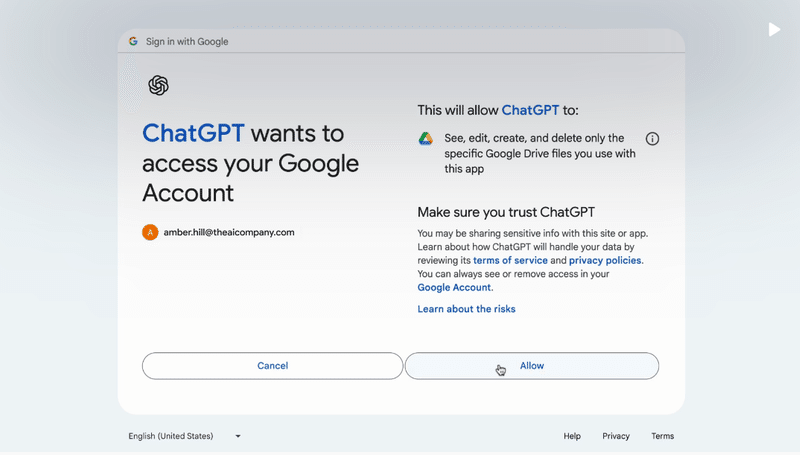Click the Google G logo in header
The image size is (800, 455).
pyautogui.click(x=133, y=41)
